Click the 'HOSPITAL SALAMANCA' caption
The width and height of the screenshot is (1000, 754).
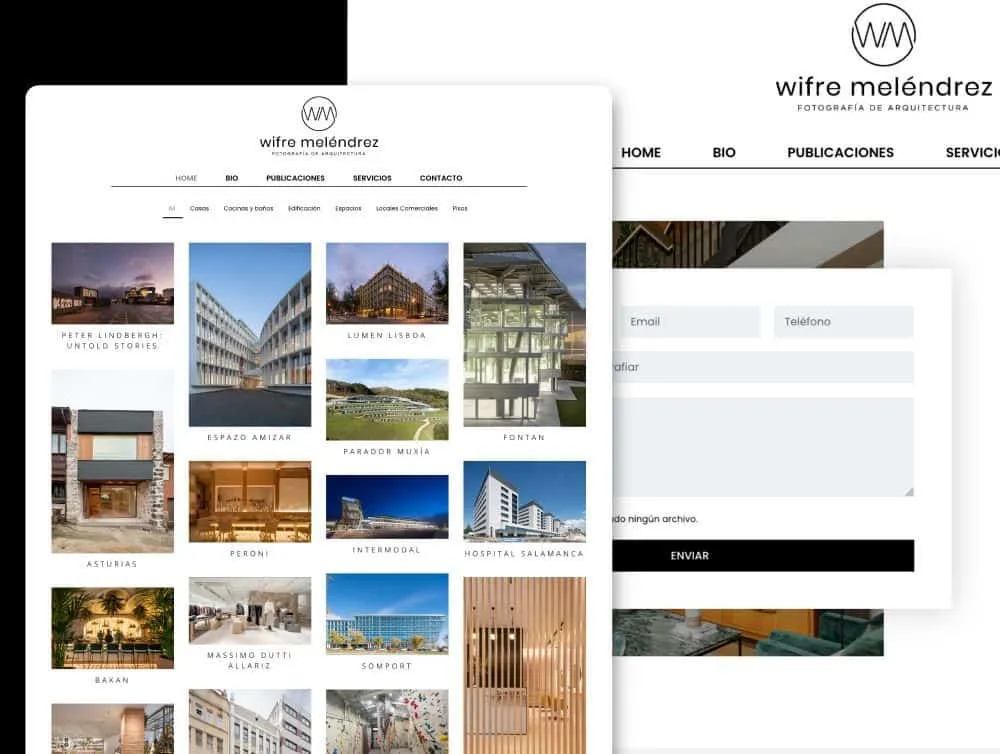click(524, 554)
